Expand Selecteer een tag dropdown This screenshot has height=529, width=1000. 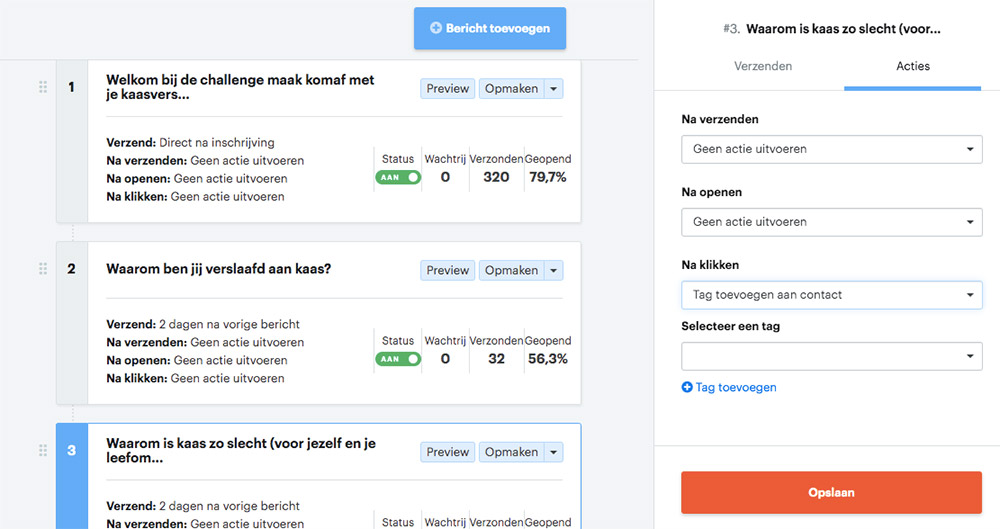831,356
